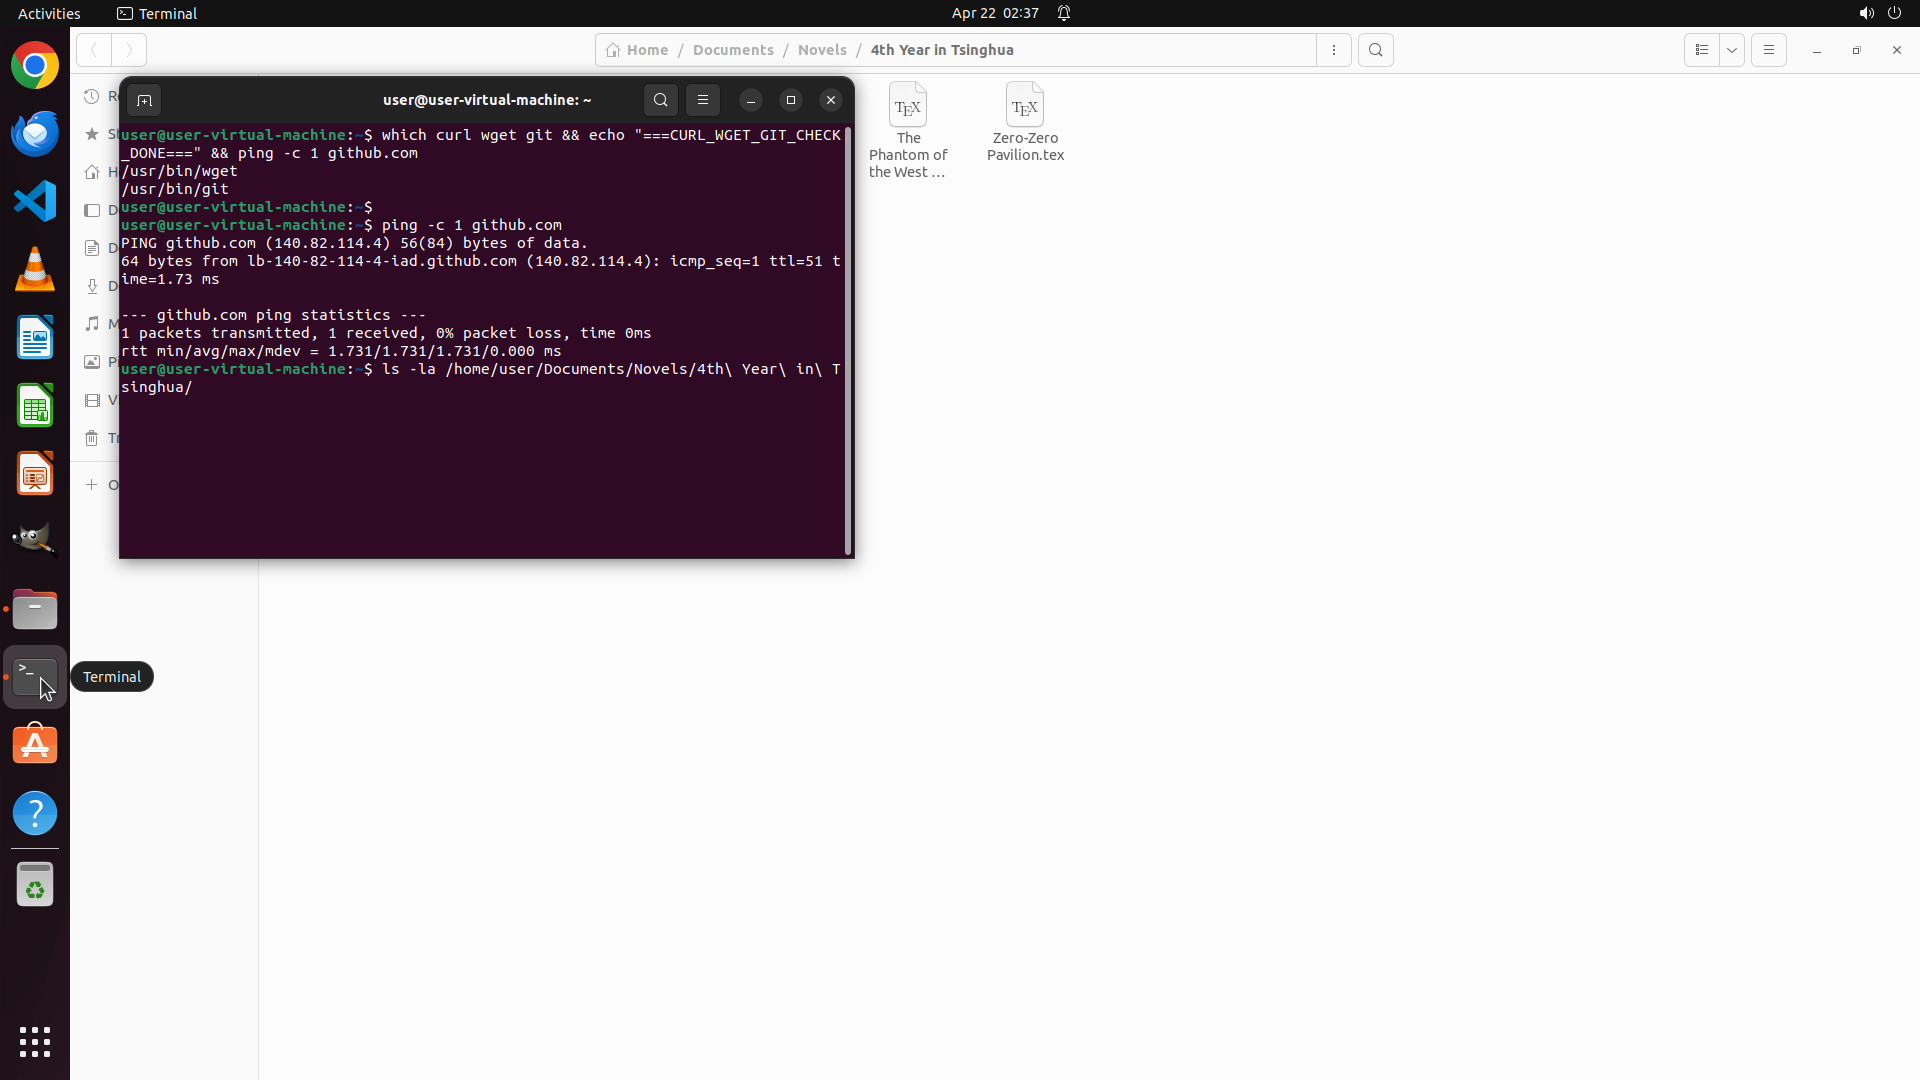The height and width of the screenshot is (1080, 1920).
Task: Go to Documents in the path bar
Action: 733,50
